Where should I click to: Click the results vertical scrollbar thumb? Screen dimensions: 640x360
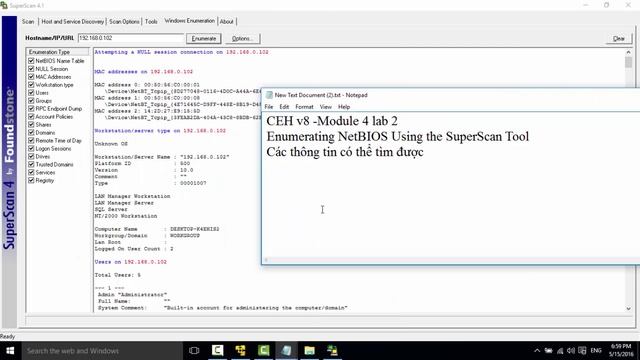click(628, 62)
